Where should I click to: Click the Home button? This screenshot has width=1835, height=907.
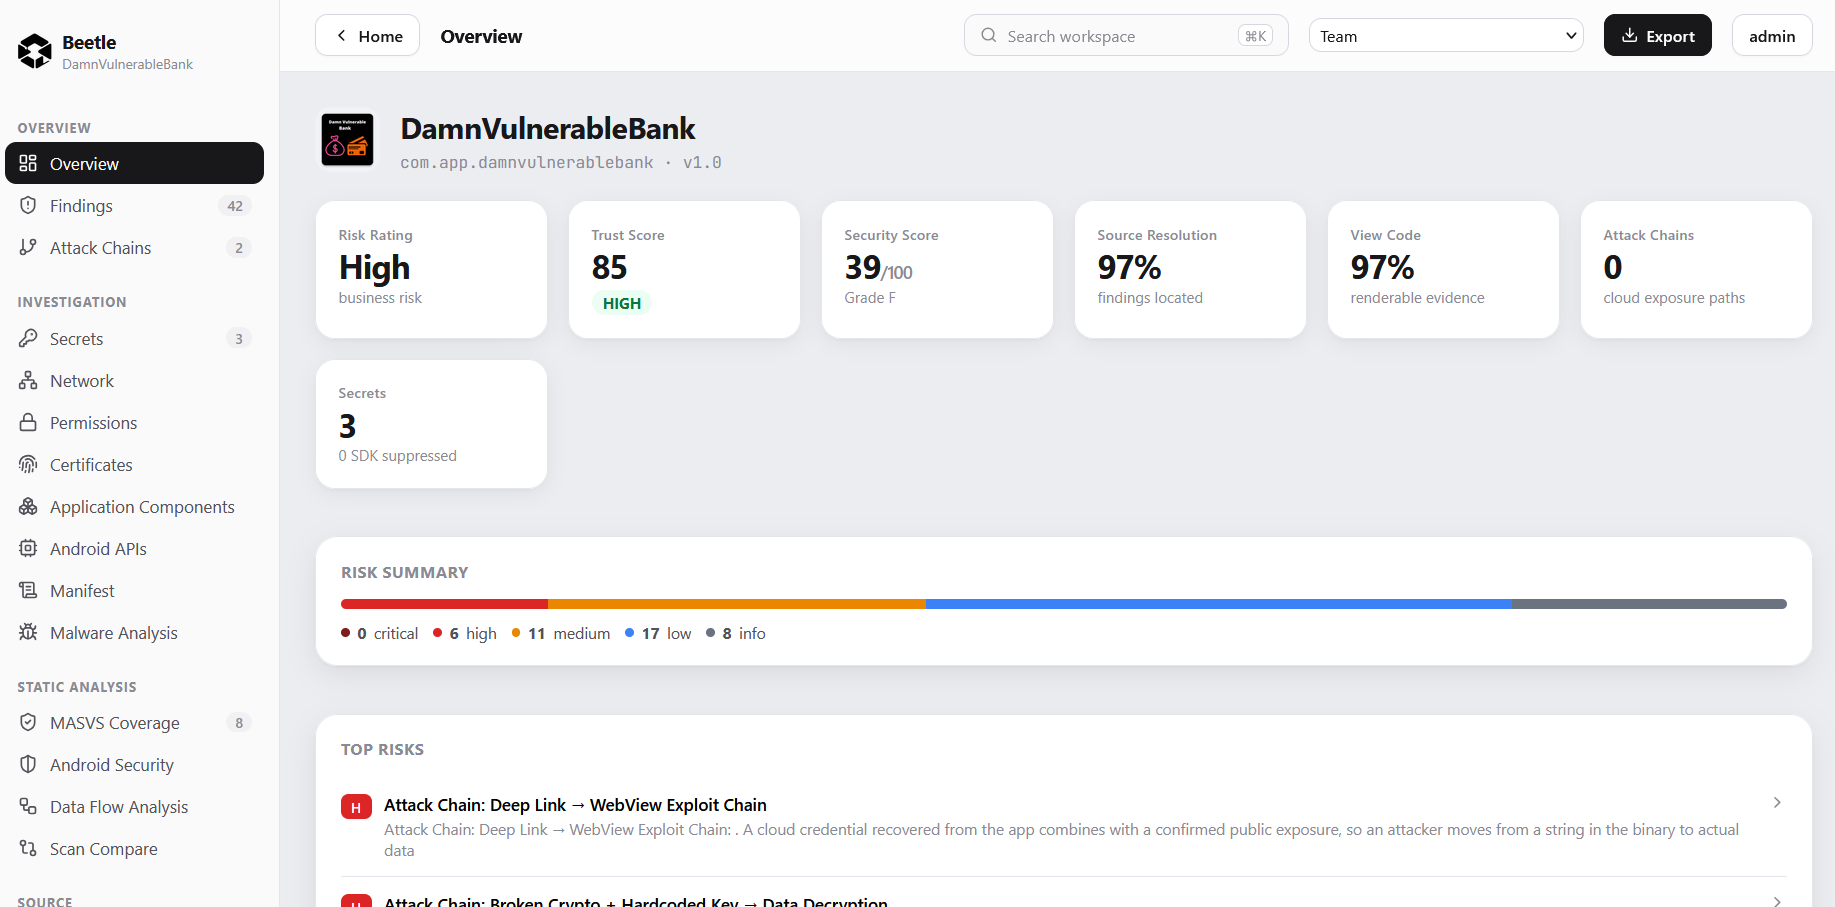(367, 35)
